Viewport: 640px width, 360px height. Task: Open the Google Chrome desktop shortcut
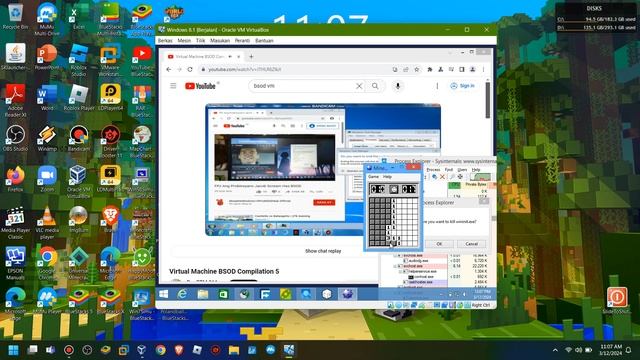click(x=47, y=263)
